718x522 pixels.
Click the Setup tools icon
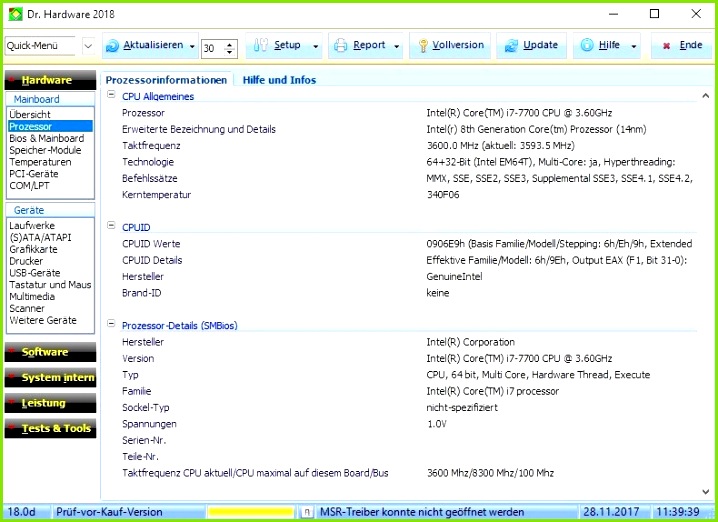pos(259,46)
